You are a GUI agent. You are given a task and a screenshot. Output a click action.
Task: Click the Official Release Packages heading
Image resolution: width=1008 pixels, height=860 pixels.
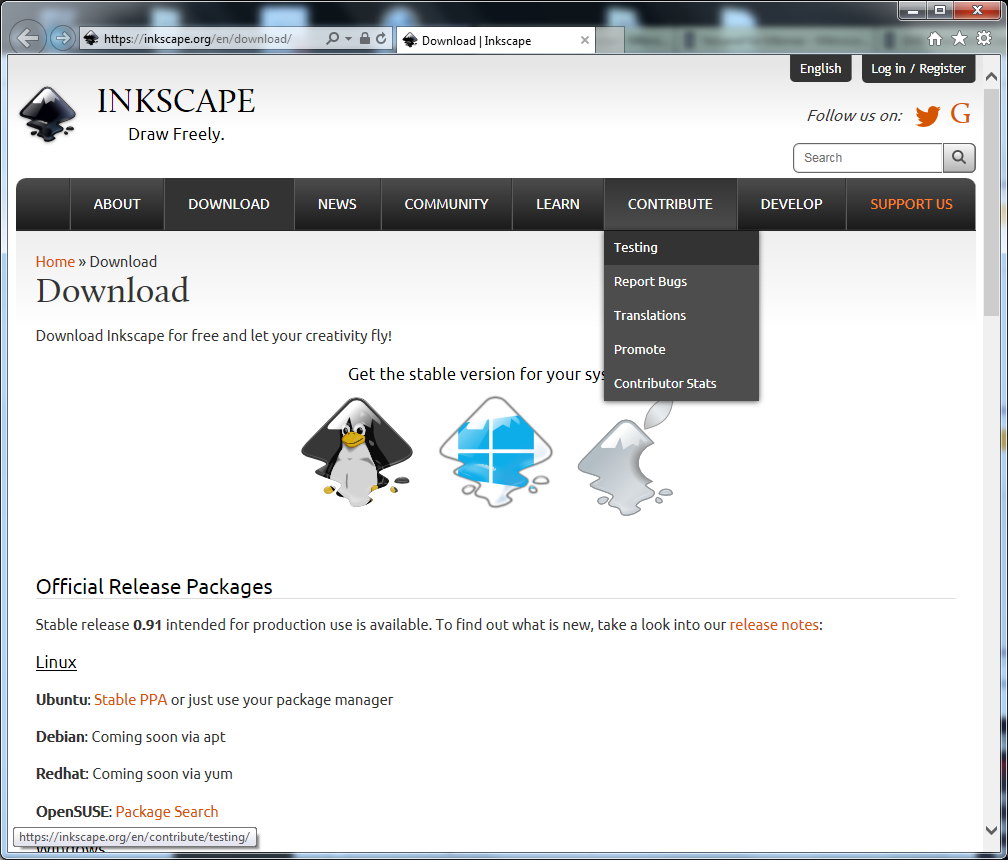pos(154,587)
